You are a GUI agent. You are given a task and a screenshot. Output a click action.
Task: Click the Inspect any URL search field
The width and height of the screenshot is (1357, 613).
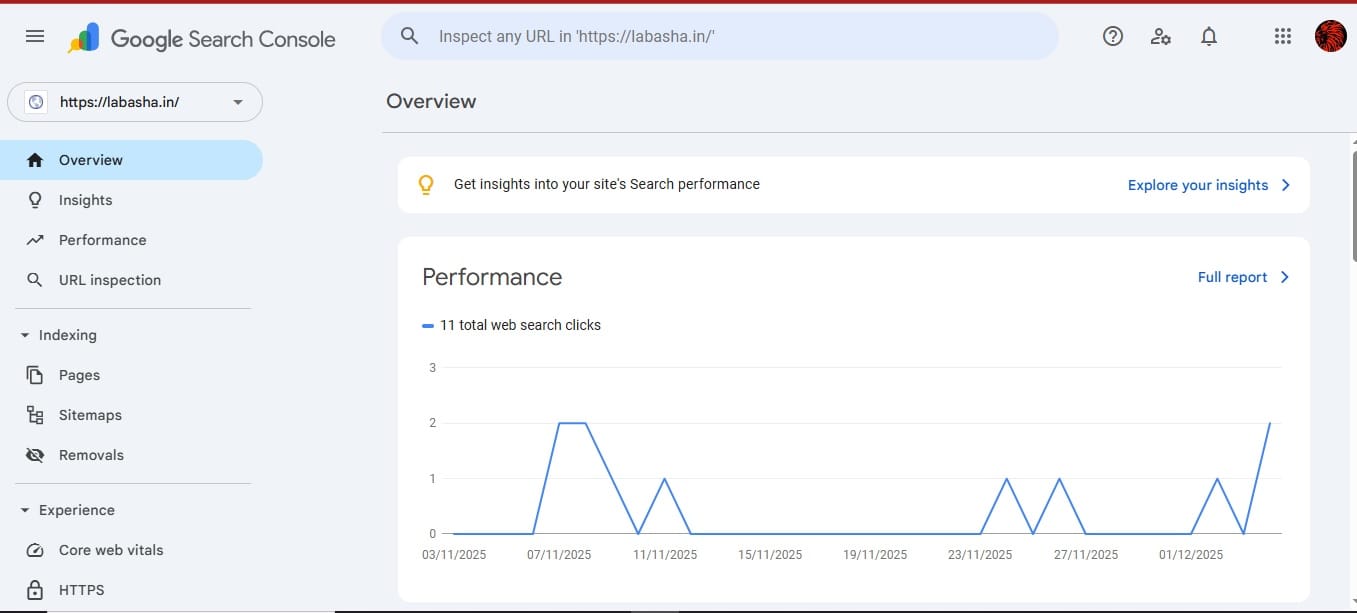718,36
